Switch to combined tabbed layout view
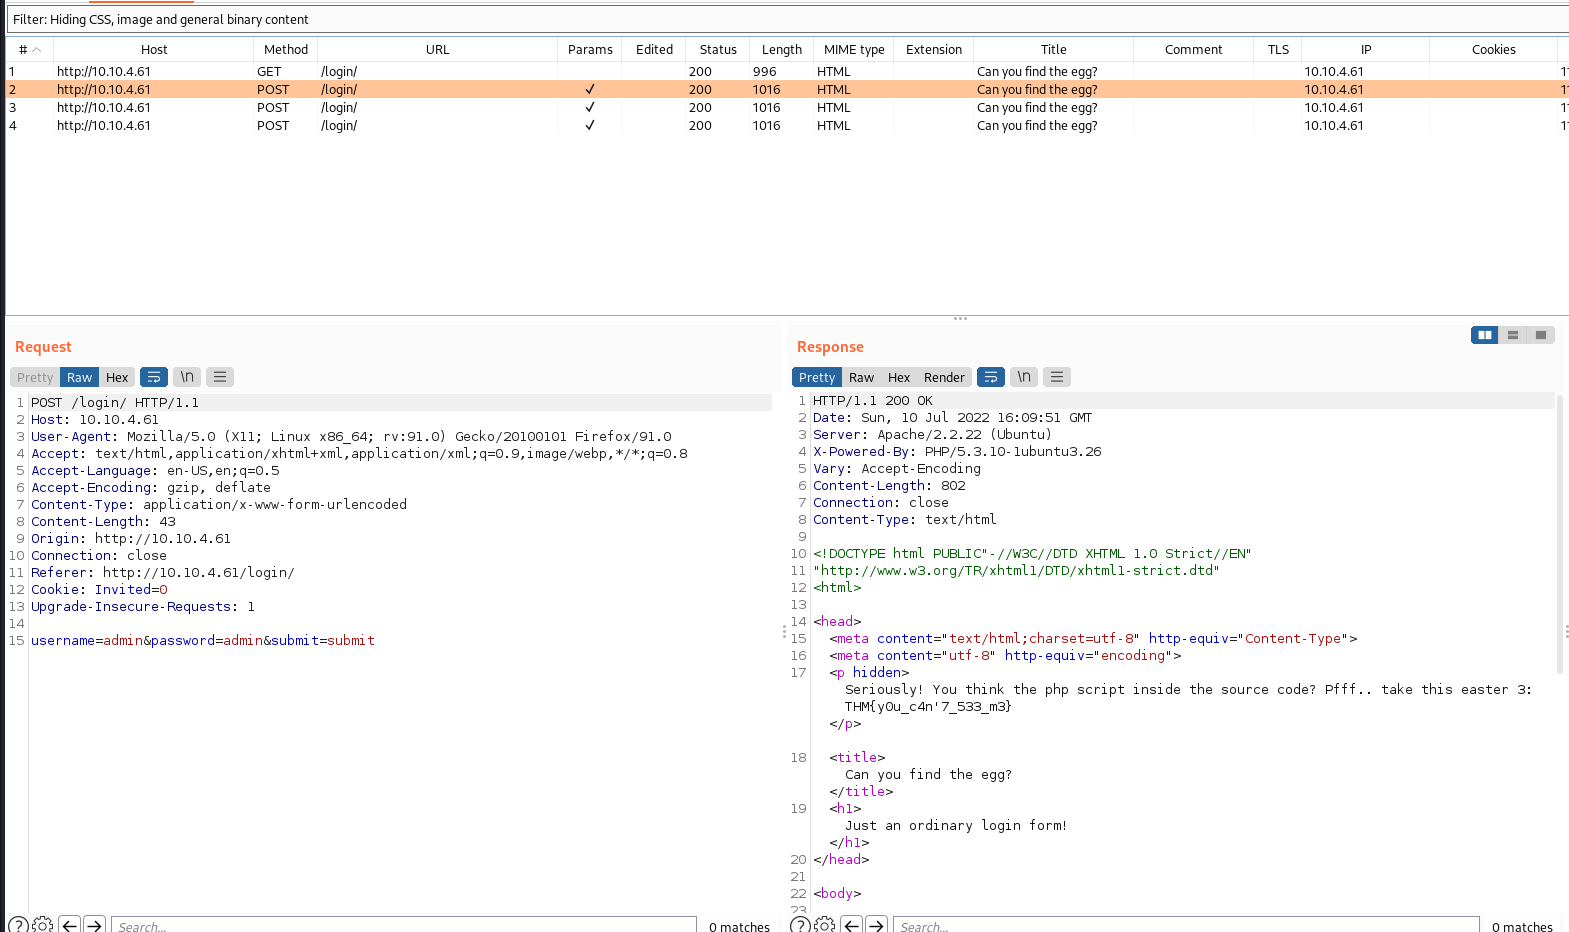This screenshot has width=1569, height=932. (1541, 335)
